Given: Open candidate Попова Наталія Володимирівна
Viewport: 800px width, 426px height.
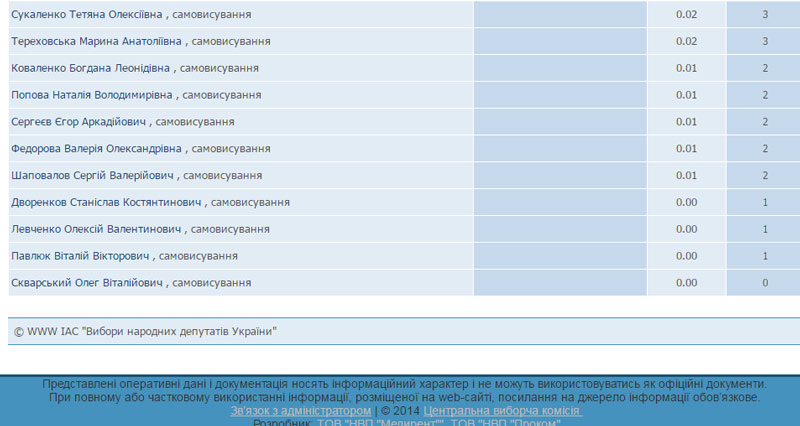Looking at the screenshot, I should coord(91,95).
